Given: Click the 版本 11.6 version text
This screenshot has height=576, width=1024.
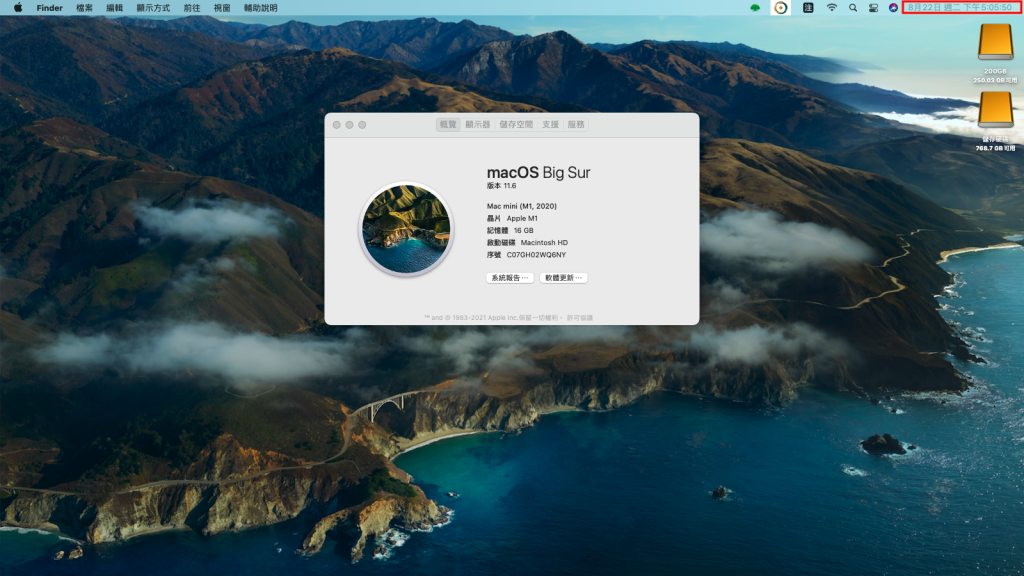Looking at the screenshot, I should (502, 185).
